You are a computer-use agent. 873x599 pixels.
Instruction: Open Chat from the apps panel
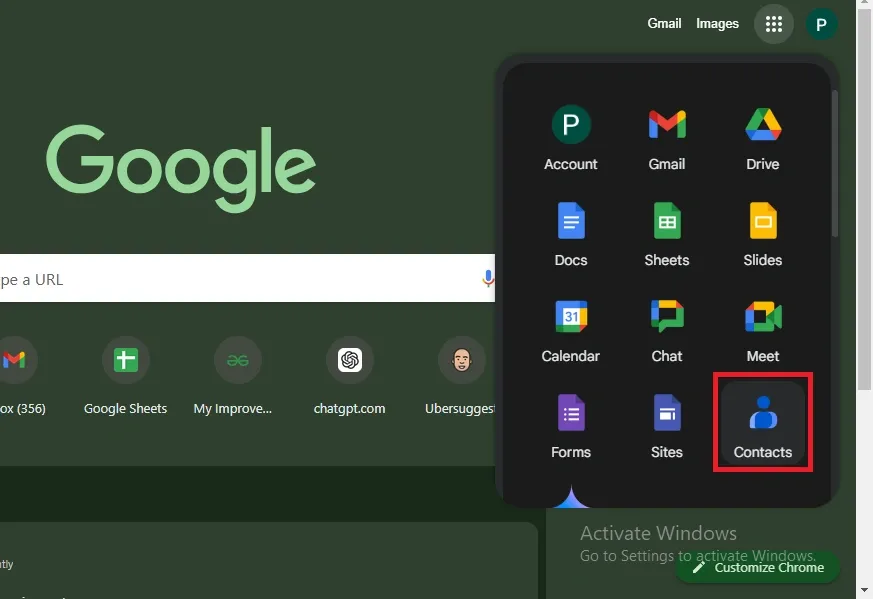click(x=666, y=331)
